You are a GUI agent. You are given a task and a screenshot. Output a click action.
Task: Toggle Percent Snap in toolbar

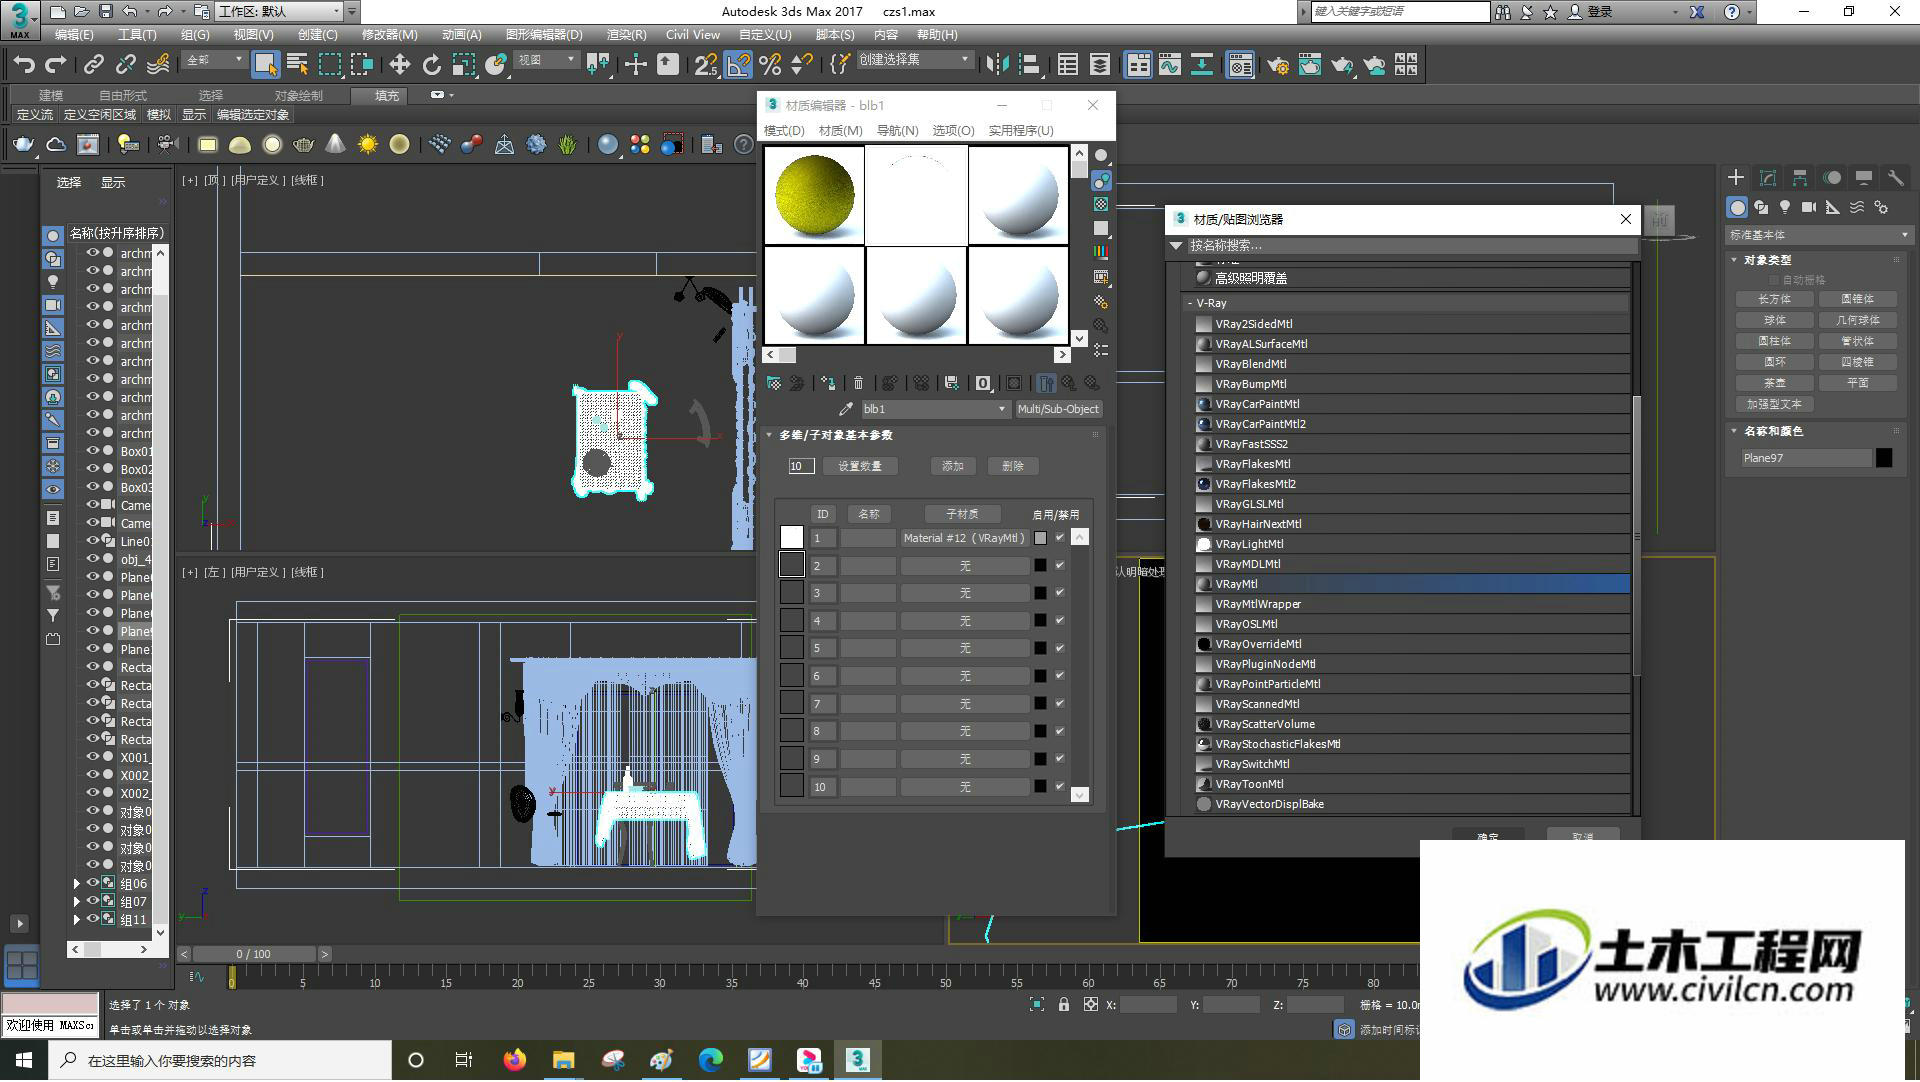[x=770, y=65]
